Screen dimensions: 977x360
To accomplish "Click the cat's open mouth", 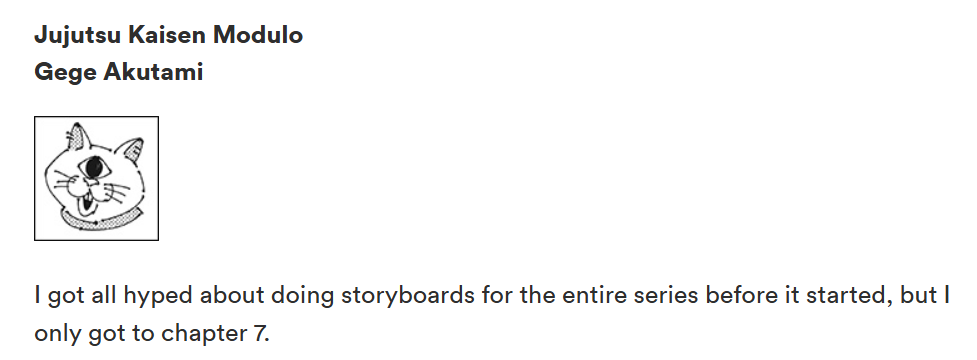I will click(87, 202).
